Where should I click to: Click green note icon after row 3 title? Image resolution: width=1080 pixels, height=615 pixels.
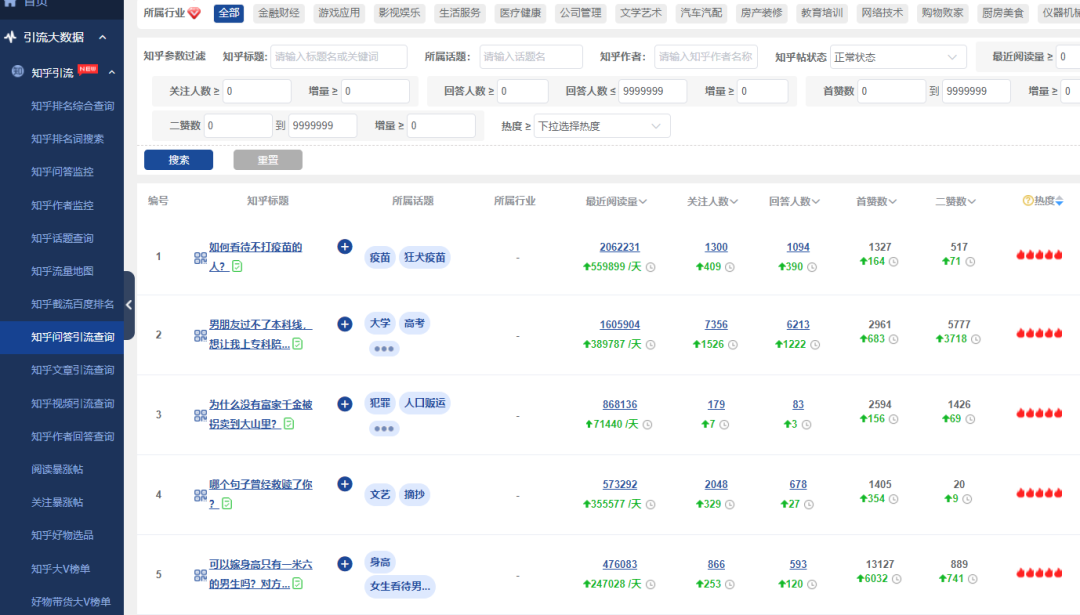click(289, 424)
